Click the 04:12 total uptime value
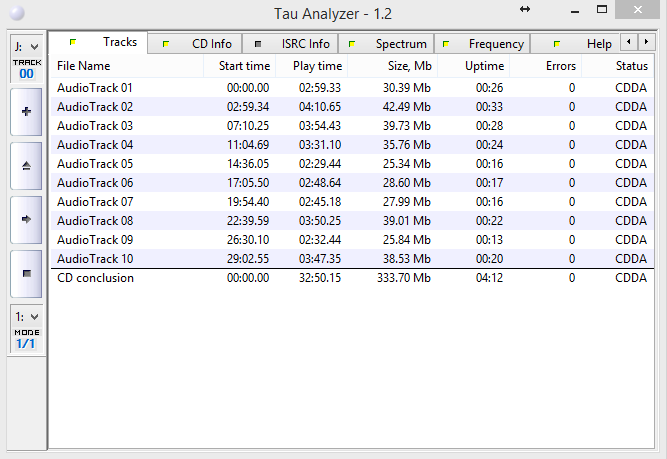The height and width of the screenshot is (459, 667). coord(489,278)
